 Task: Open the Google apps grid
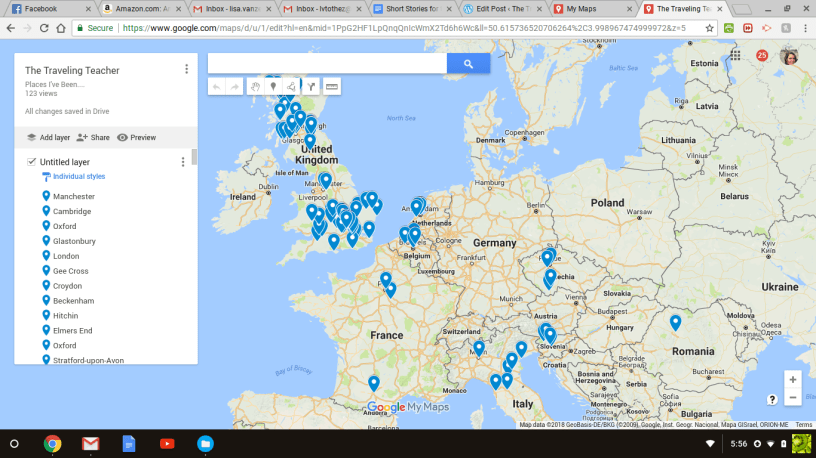(735, 56)
